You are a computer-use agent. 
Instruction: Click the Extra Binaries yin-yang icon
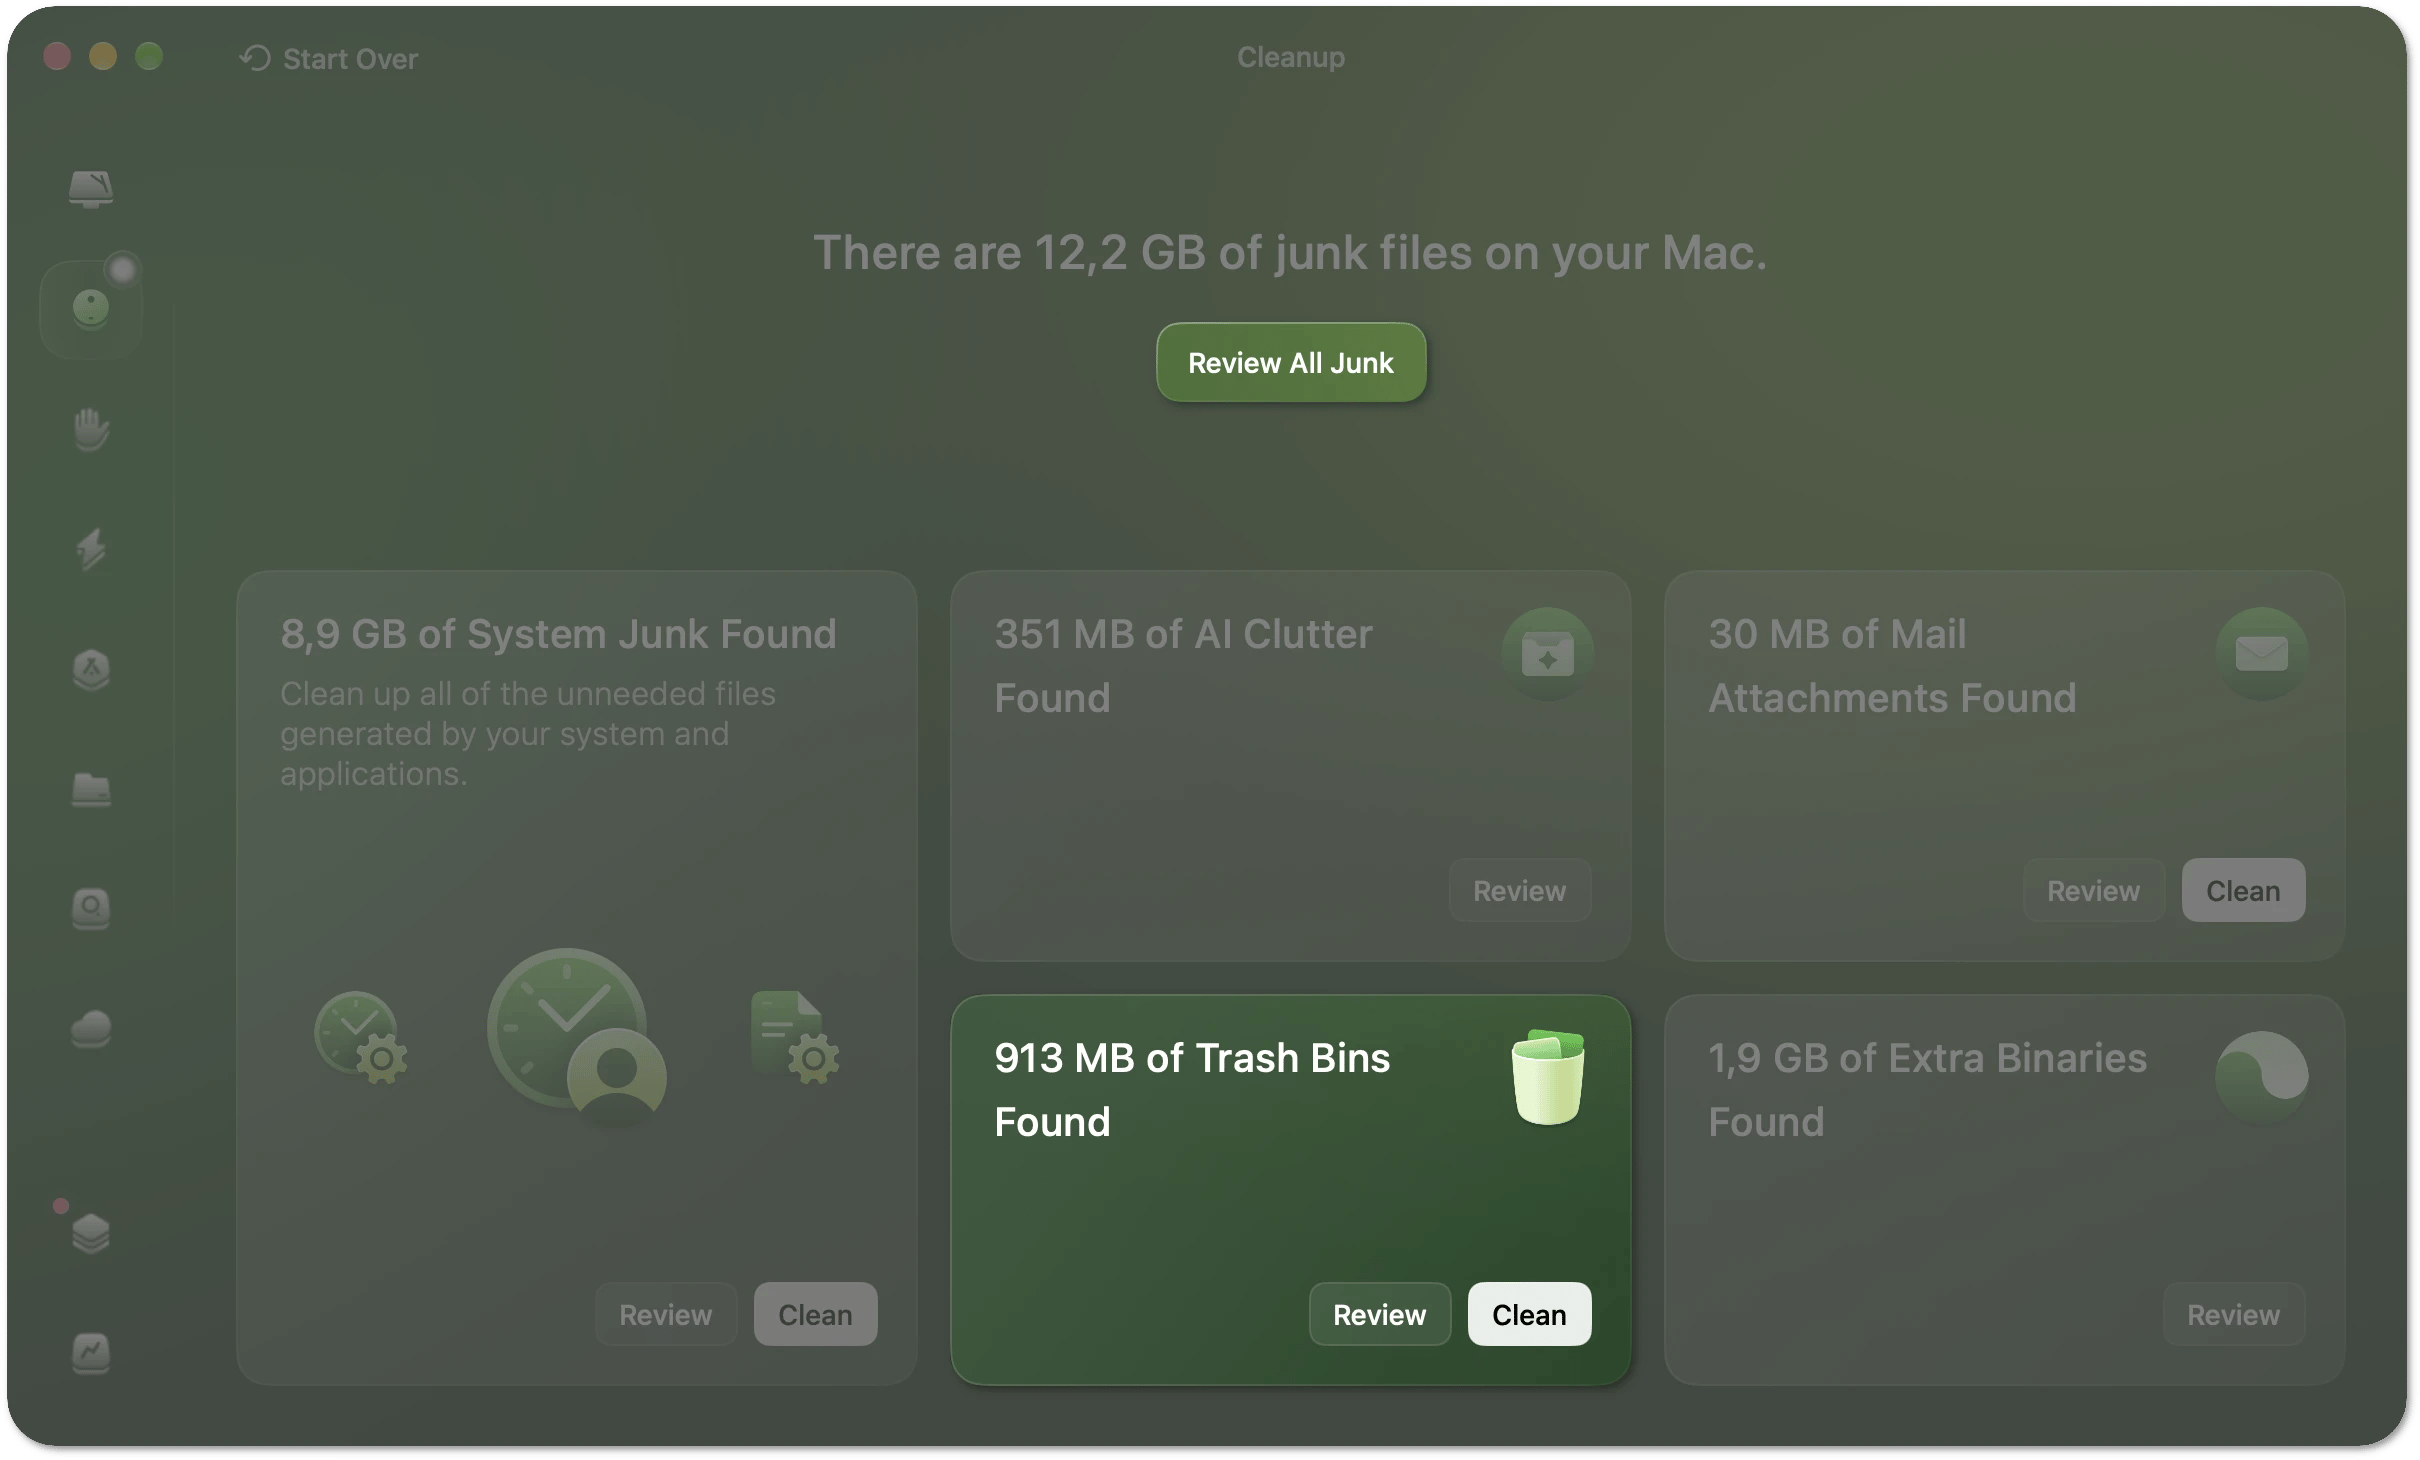click(x=2261, y=1077)
